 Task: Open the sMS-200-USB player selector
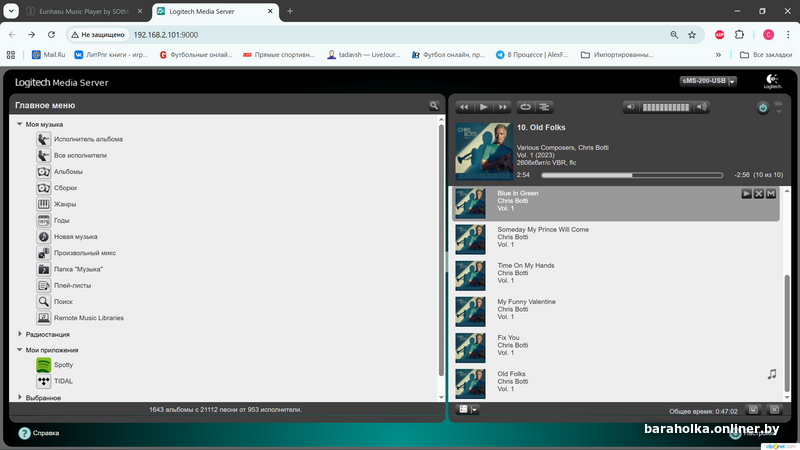click(708, 81)
